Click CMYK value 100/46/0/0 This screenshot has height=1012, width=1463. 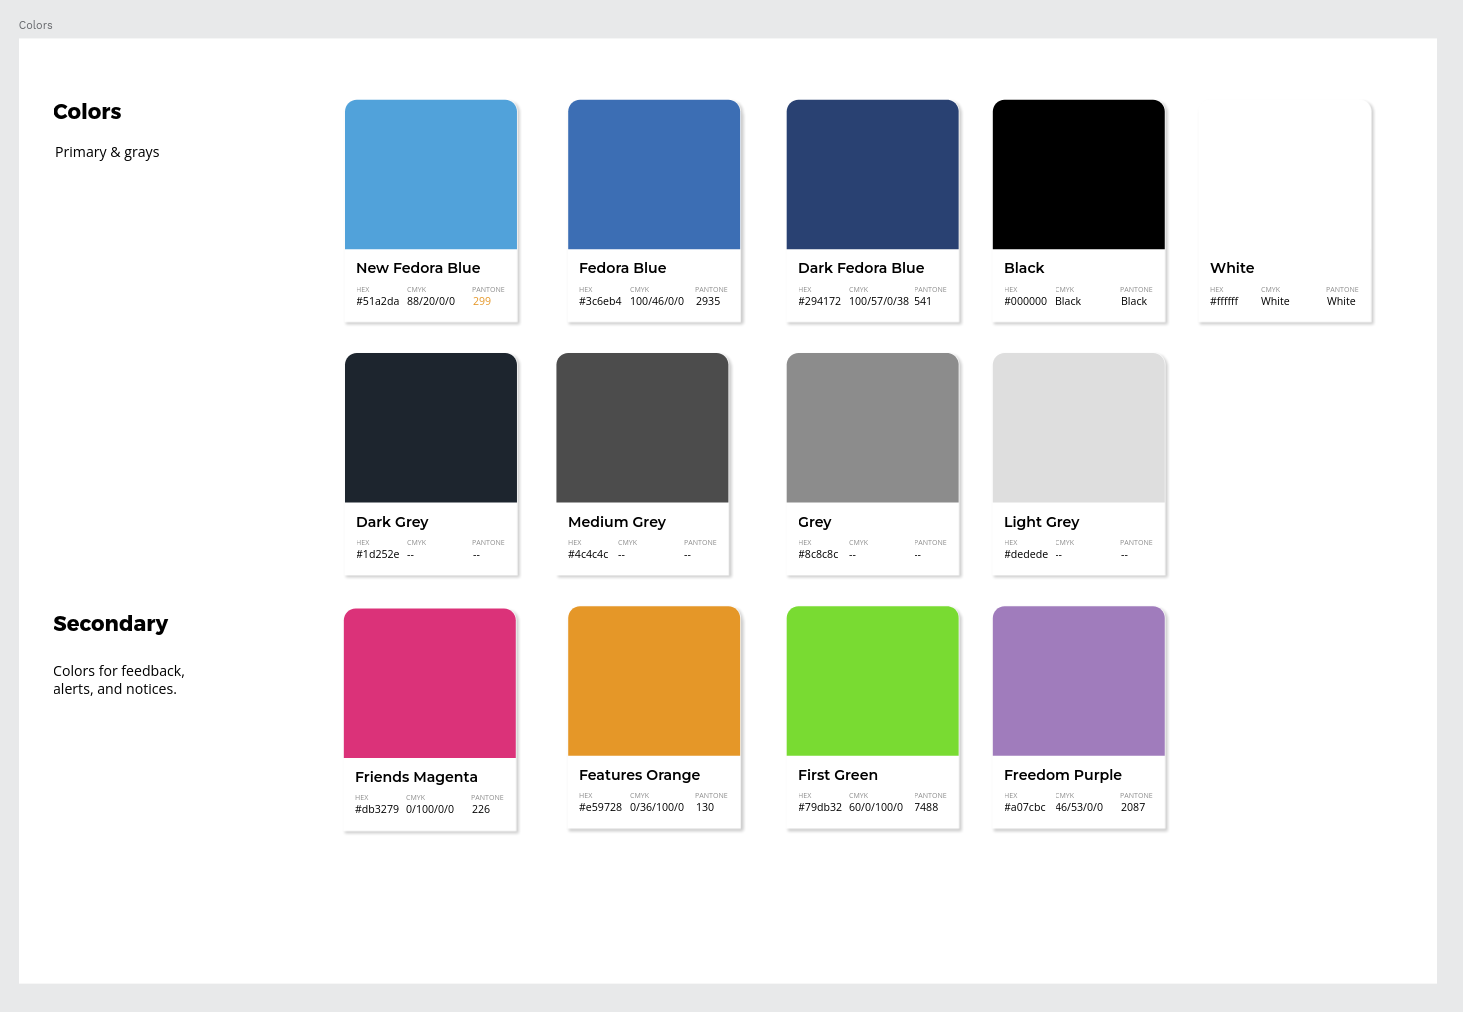657,301
